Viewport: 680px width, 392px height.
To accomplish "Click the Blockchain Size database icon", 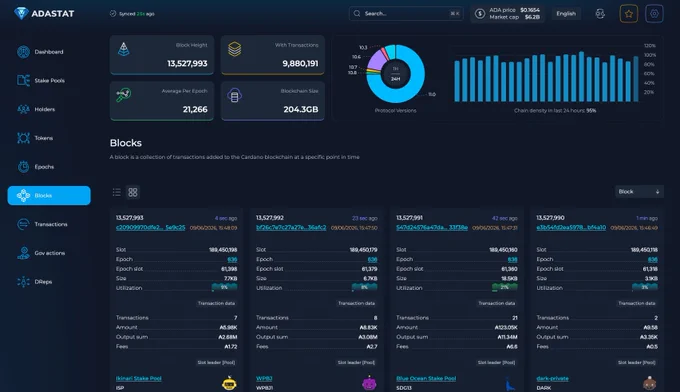I will 235,95.
